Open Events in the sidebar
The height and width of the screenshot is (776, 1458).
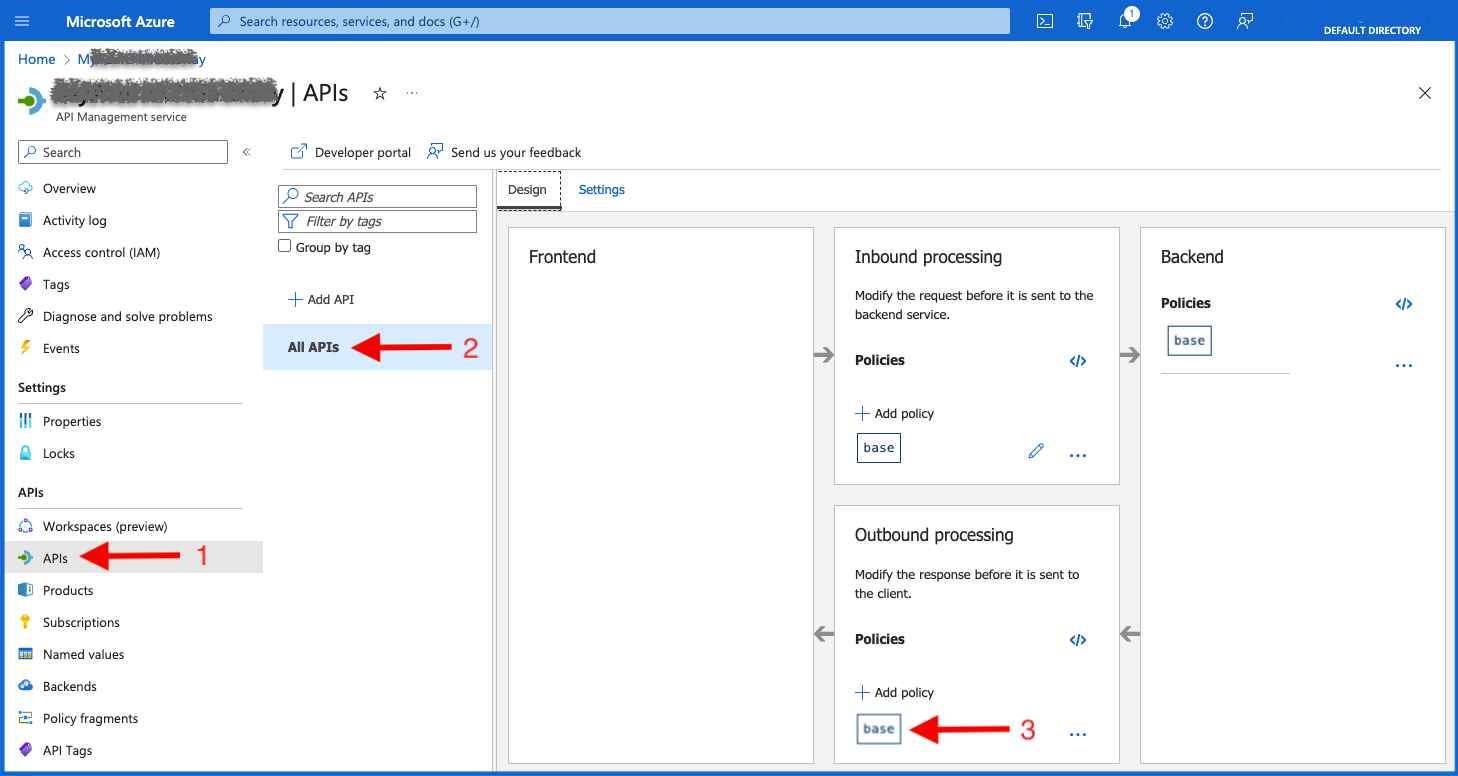point(61,348)
